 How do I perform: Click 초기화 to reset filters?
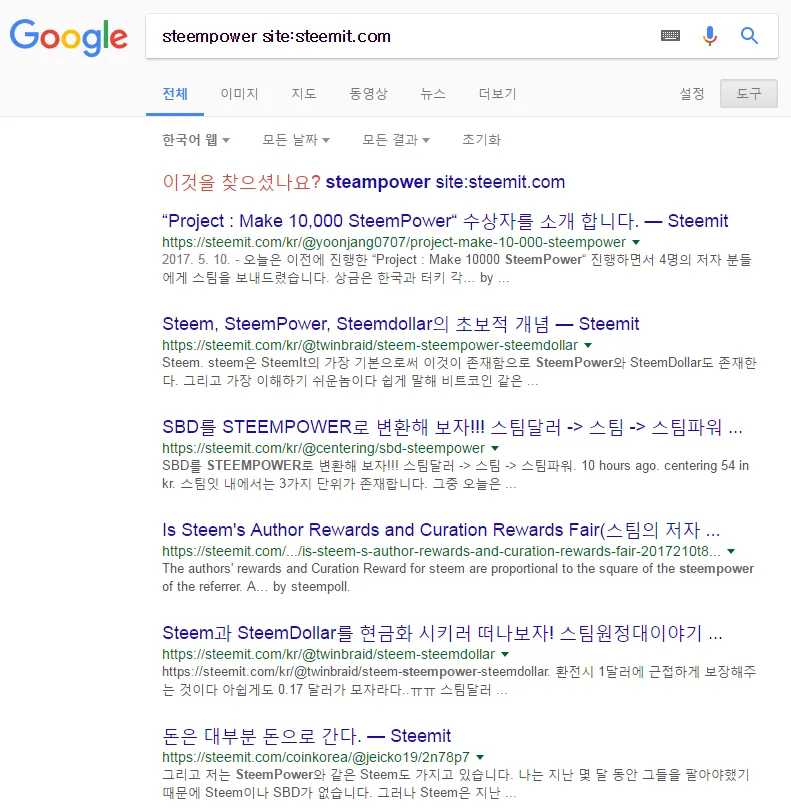point(481,140)
